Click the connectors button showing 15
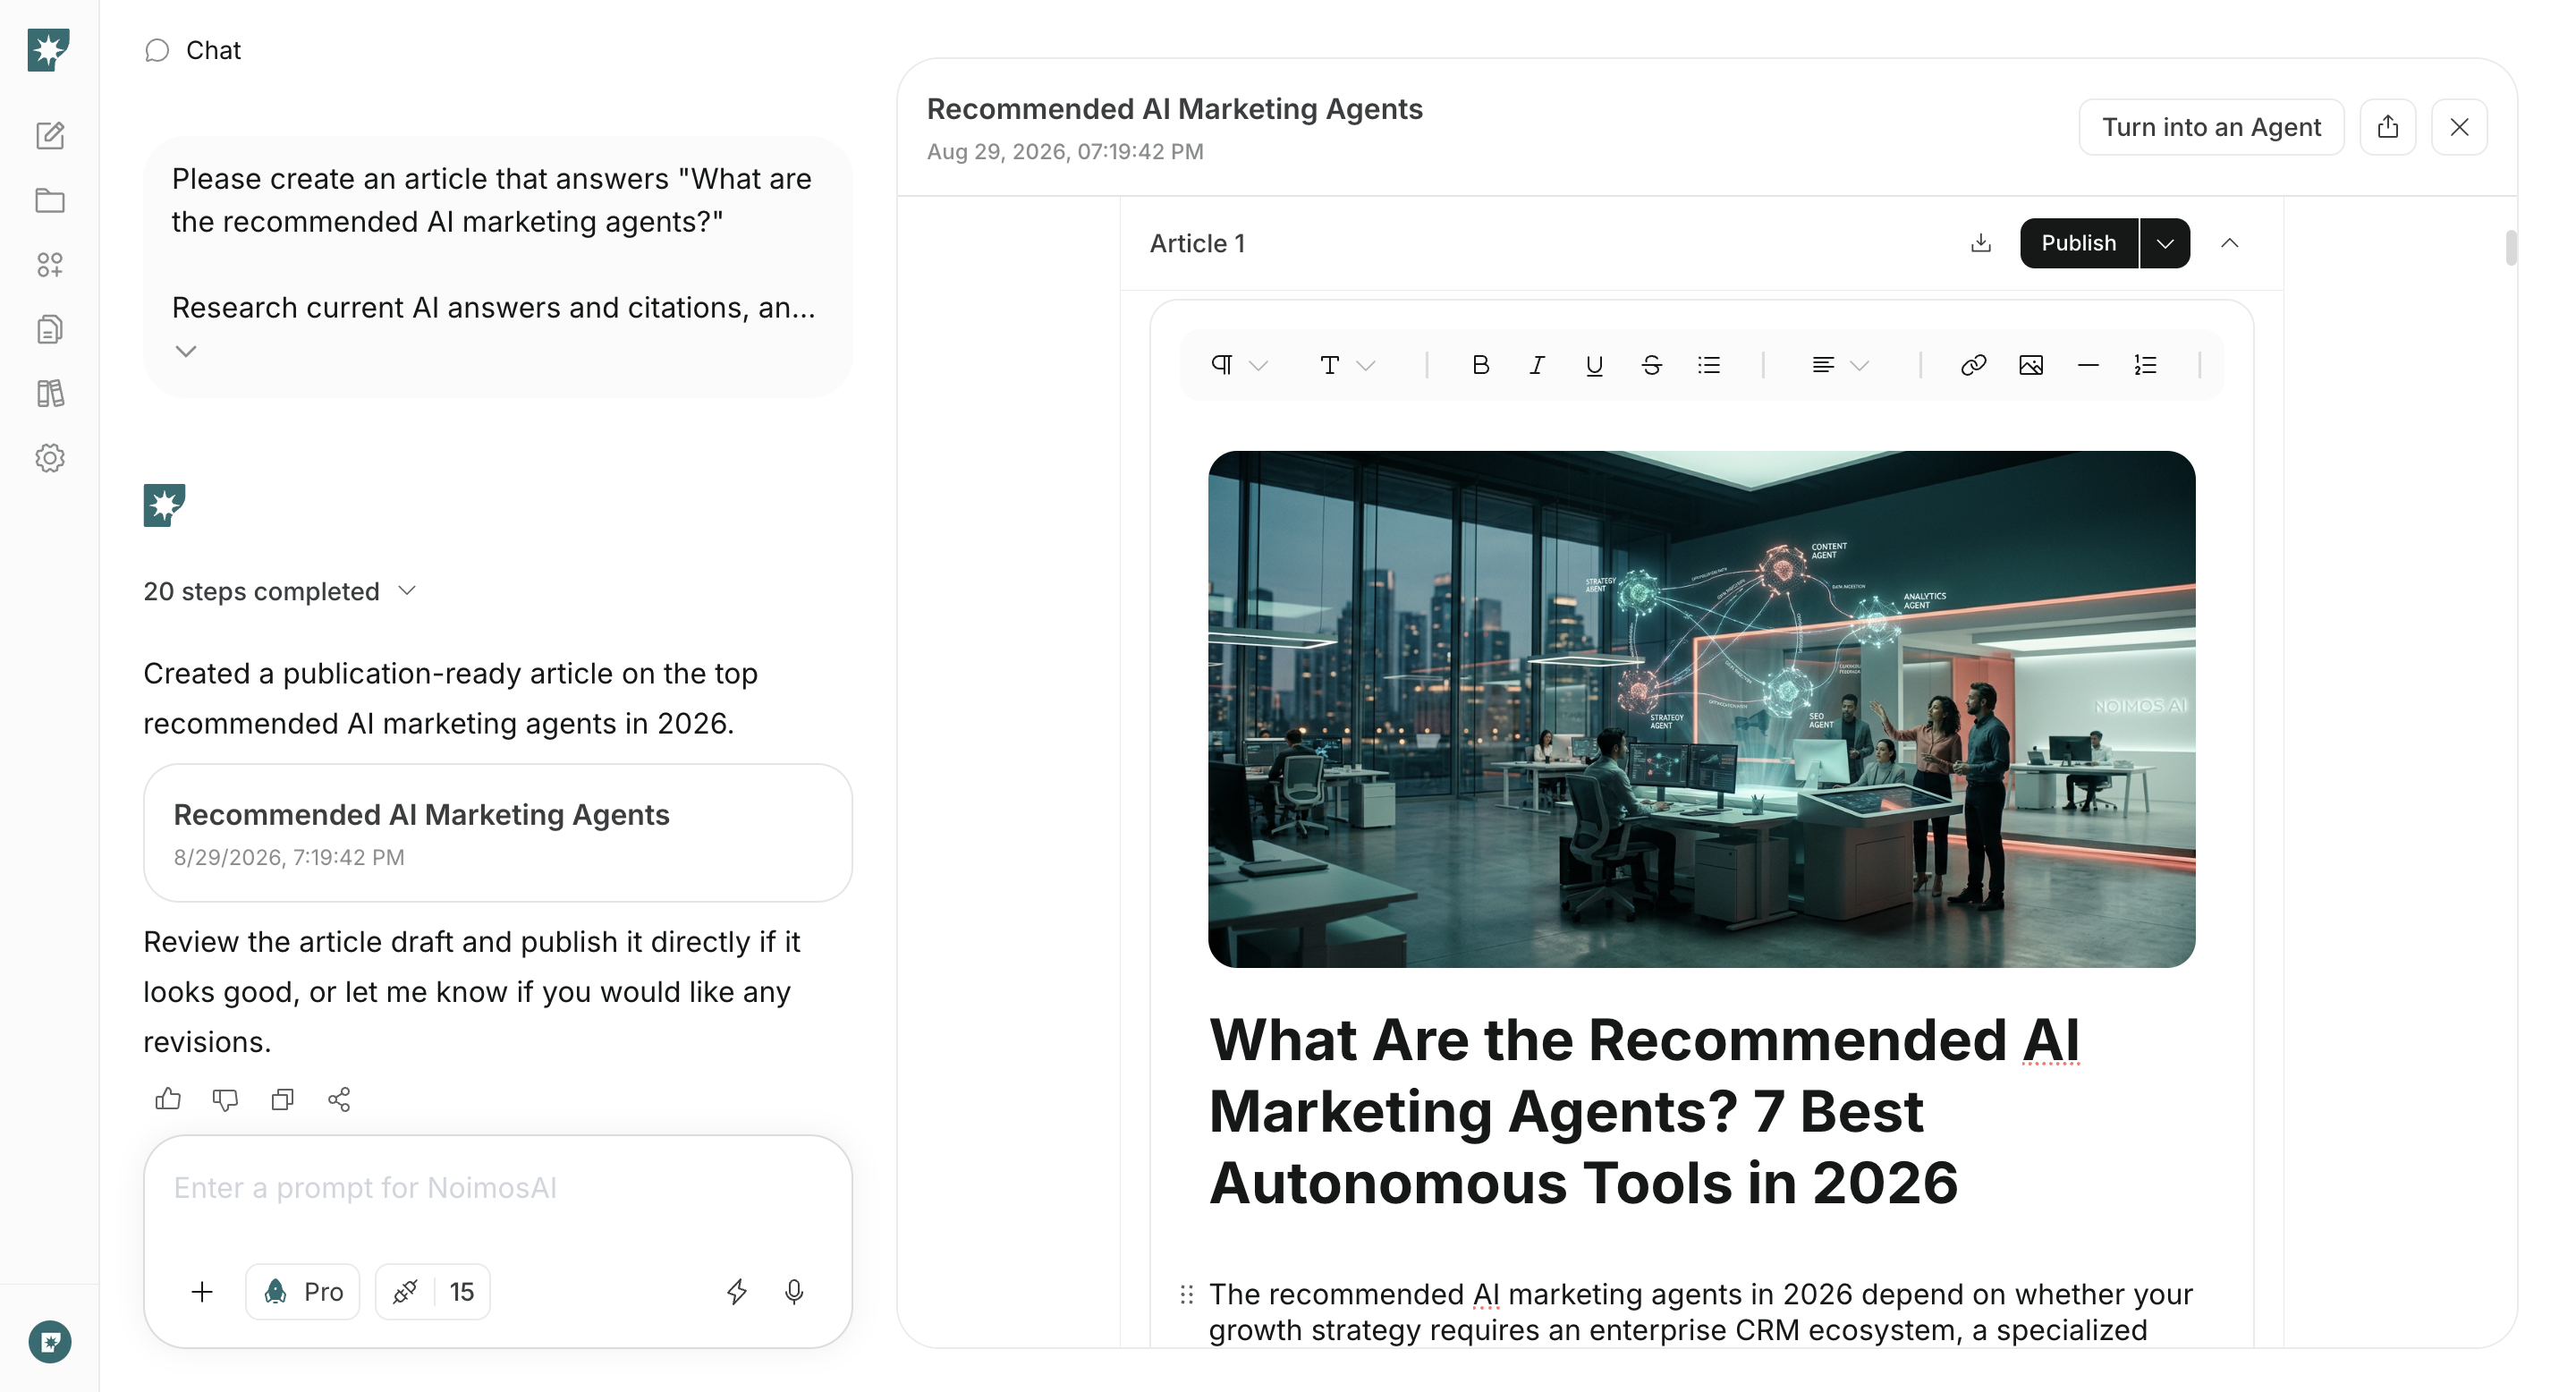Viewport: 2576px width, 1392px height. coord(432,1291)
